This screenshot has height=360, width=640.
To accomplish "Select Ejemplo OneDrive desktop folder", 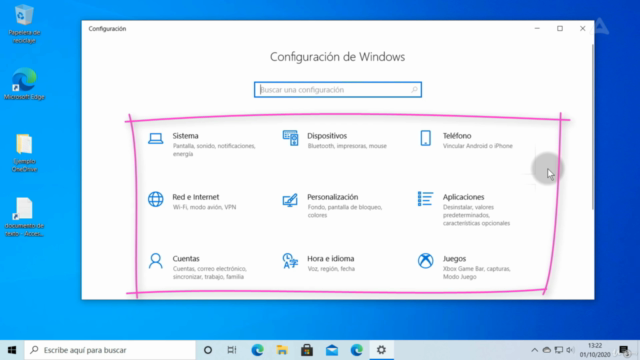I will [x=24, y=153].
